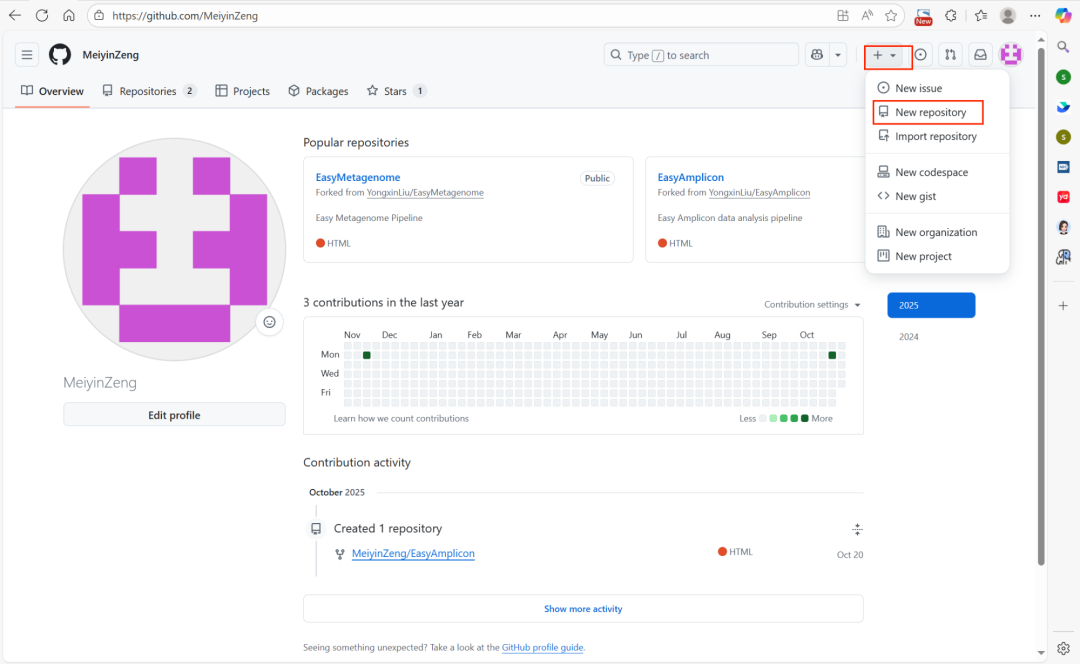Click the Edit profile button

point(174,415)
